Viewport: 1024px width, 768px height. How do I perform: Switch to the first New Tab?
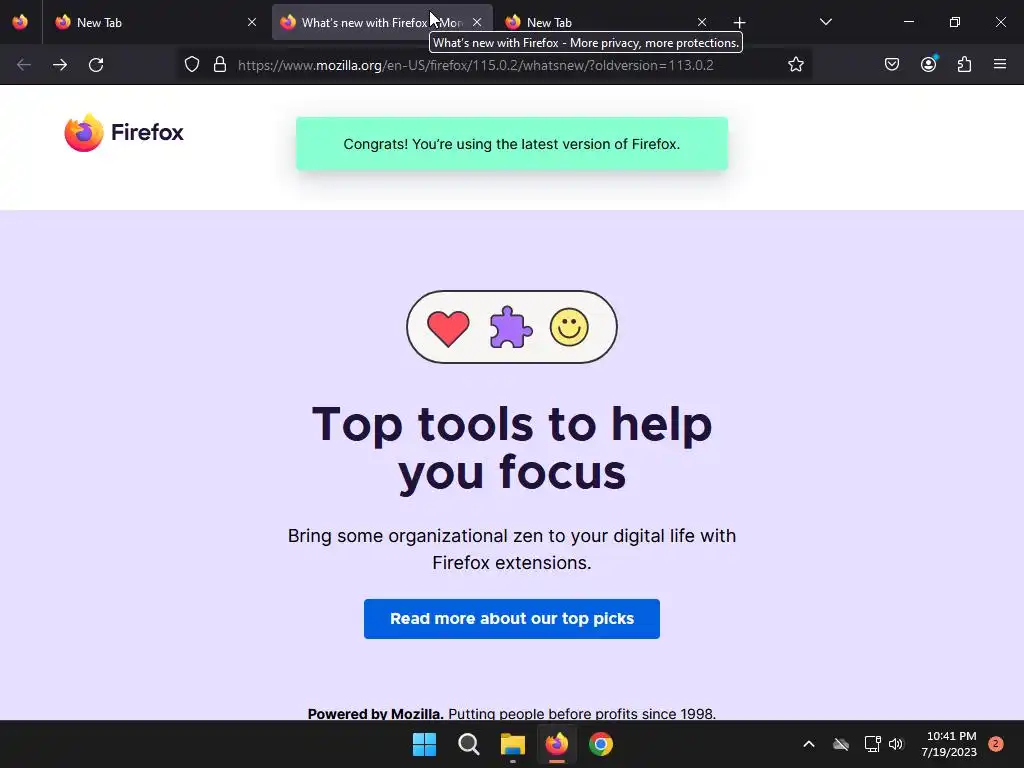(x=156, y=22)
